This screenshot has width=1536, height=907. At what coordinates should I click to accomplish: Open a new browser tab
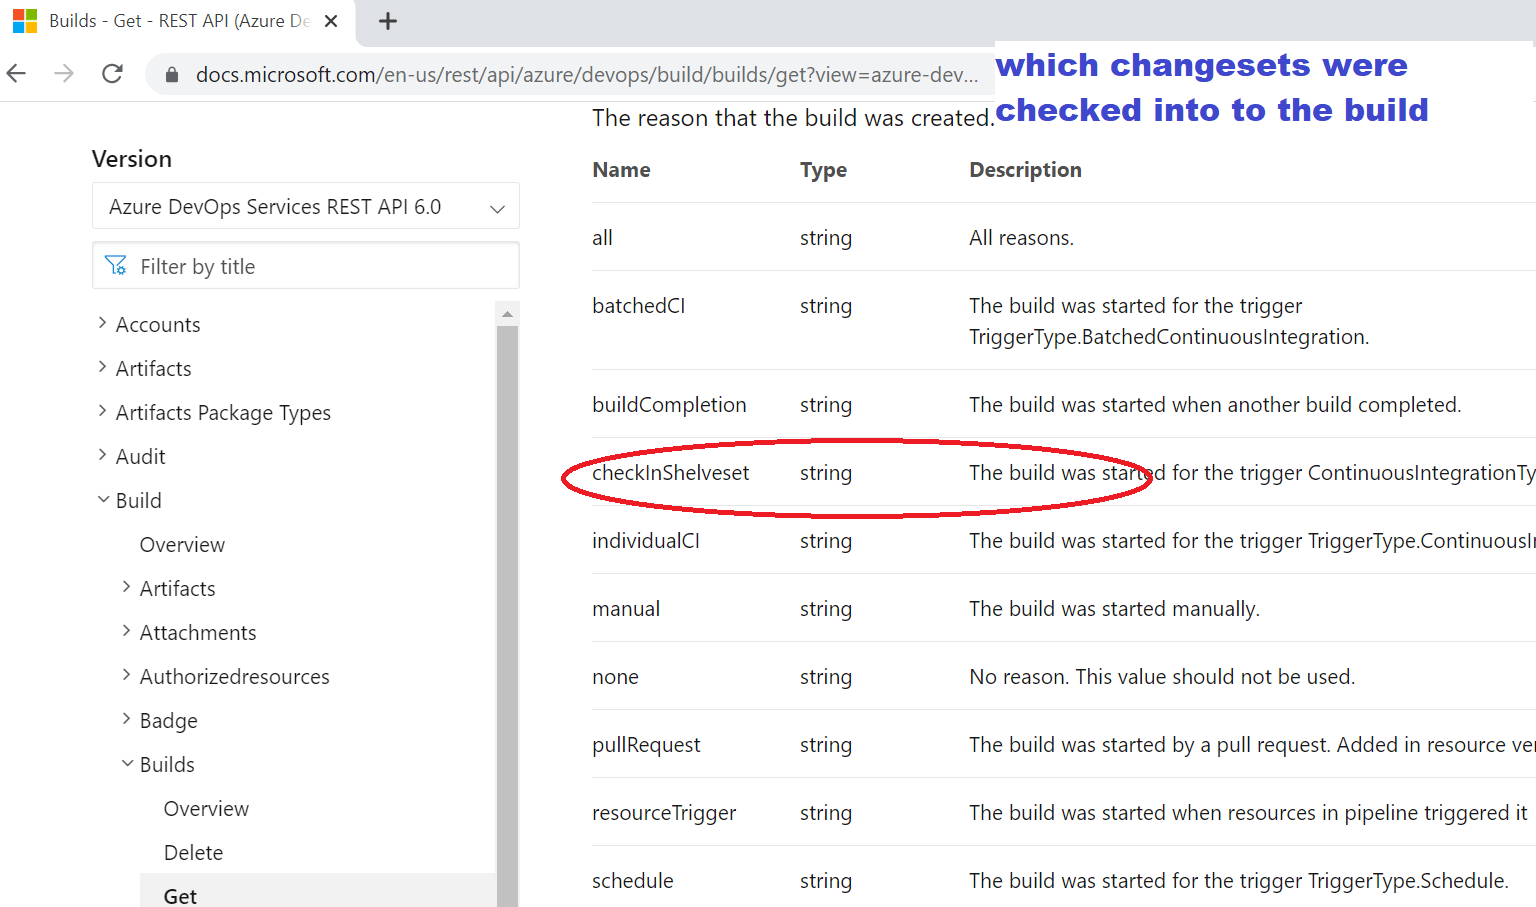pos(388,20)
